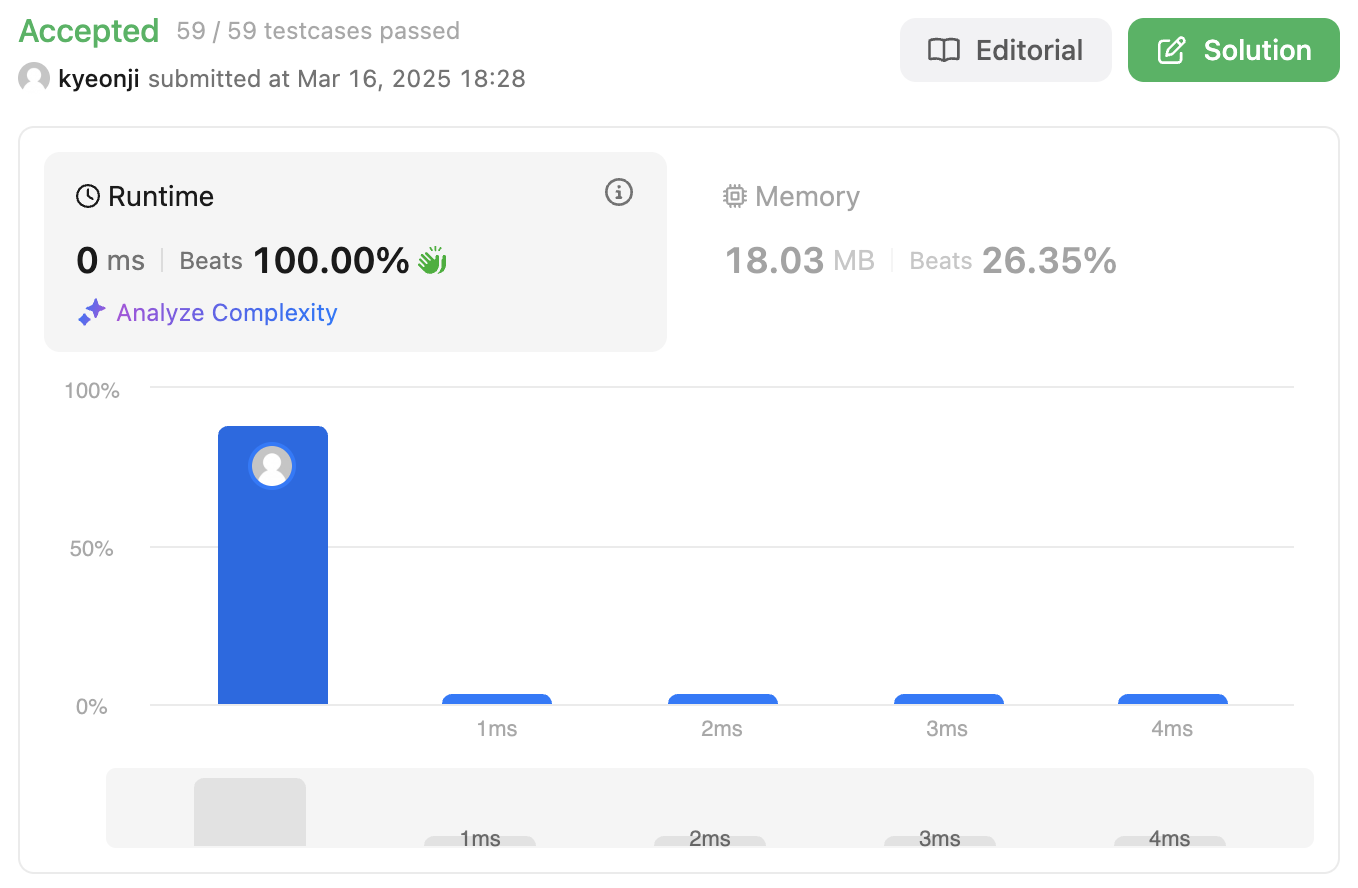Switch to the Memory stats card
The height and width of the screenshot is (888, 1358).
1001,252
